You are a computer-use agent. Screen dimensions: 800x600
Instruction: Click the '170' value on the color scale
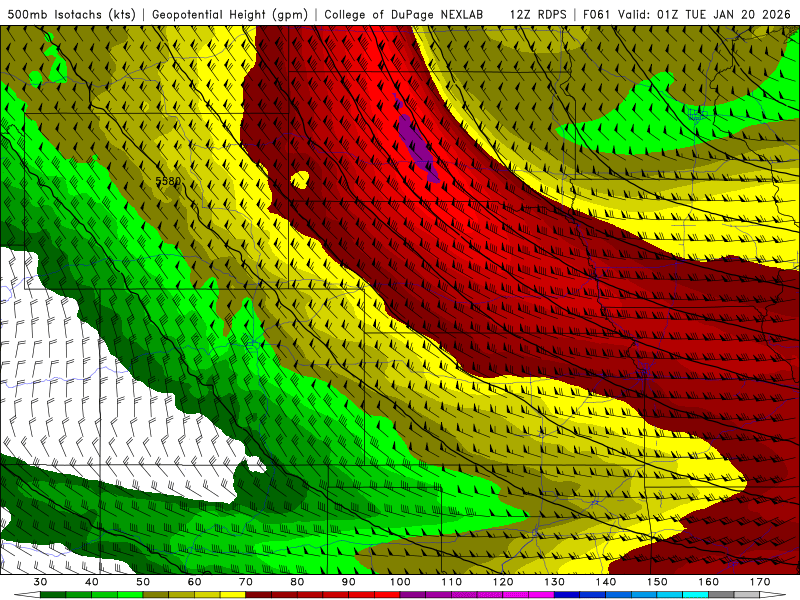tap(760, 582)
